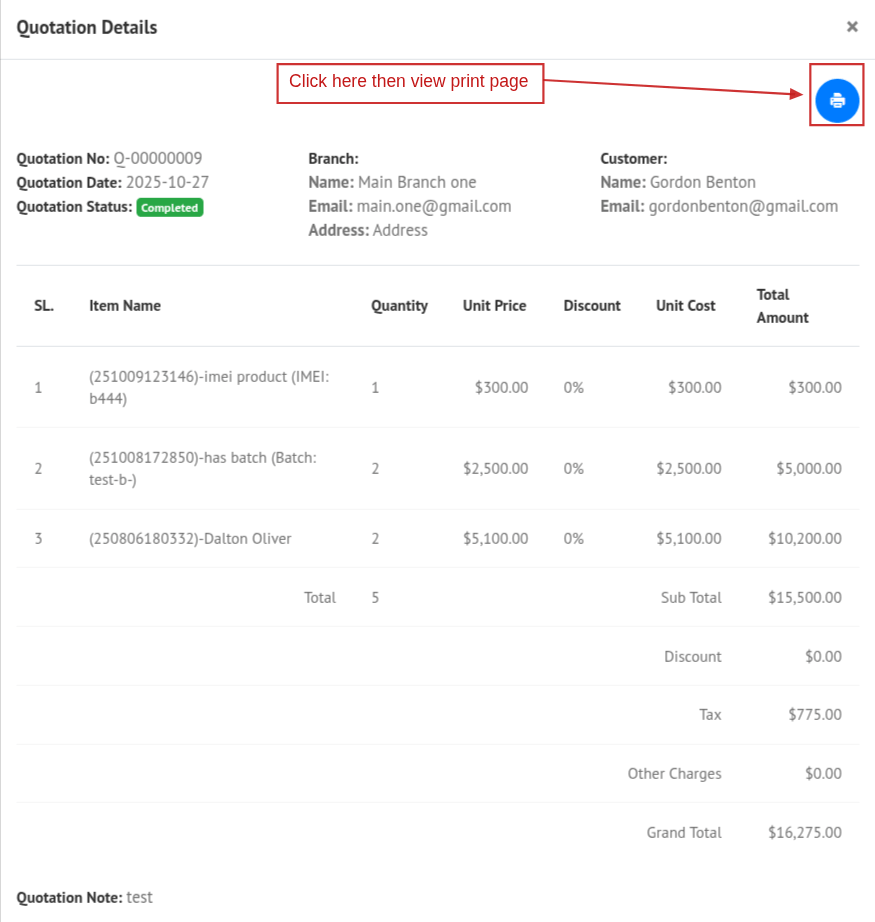The width and height of the screenshot is (875, 922).
Task: Select the Unit Price column header
Action: coord(494,306)
